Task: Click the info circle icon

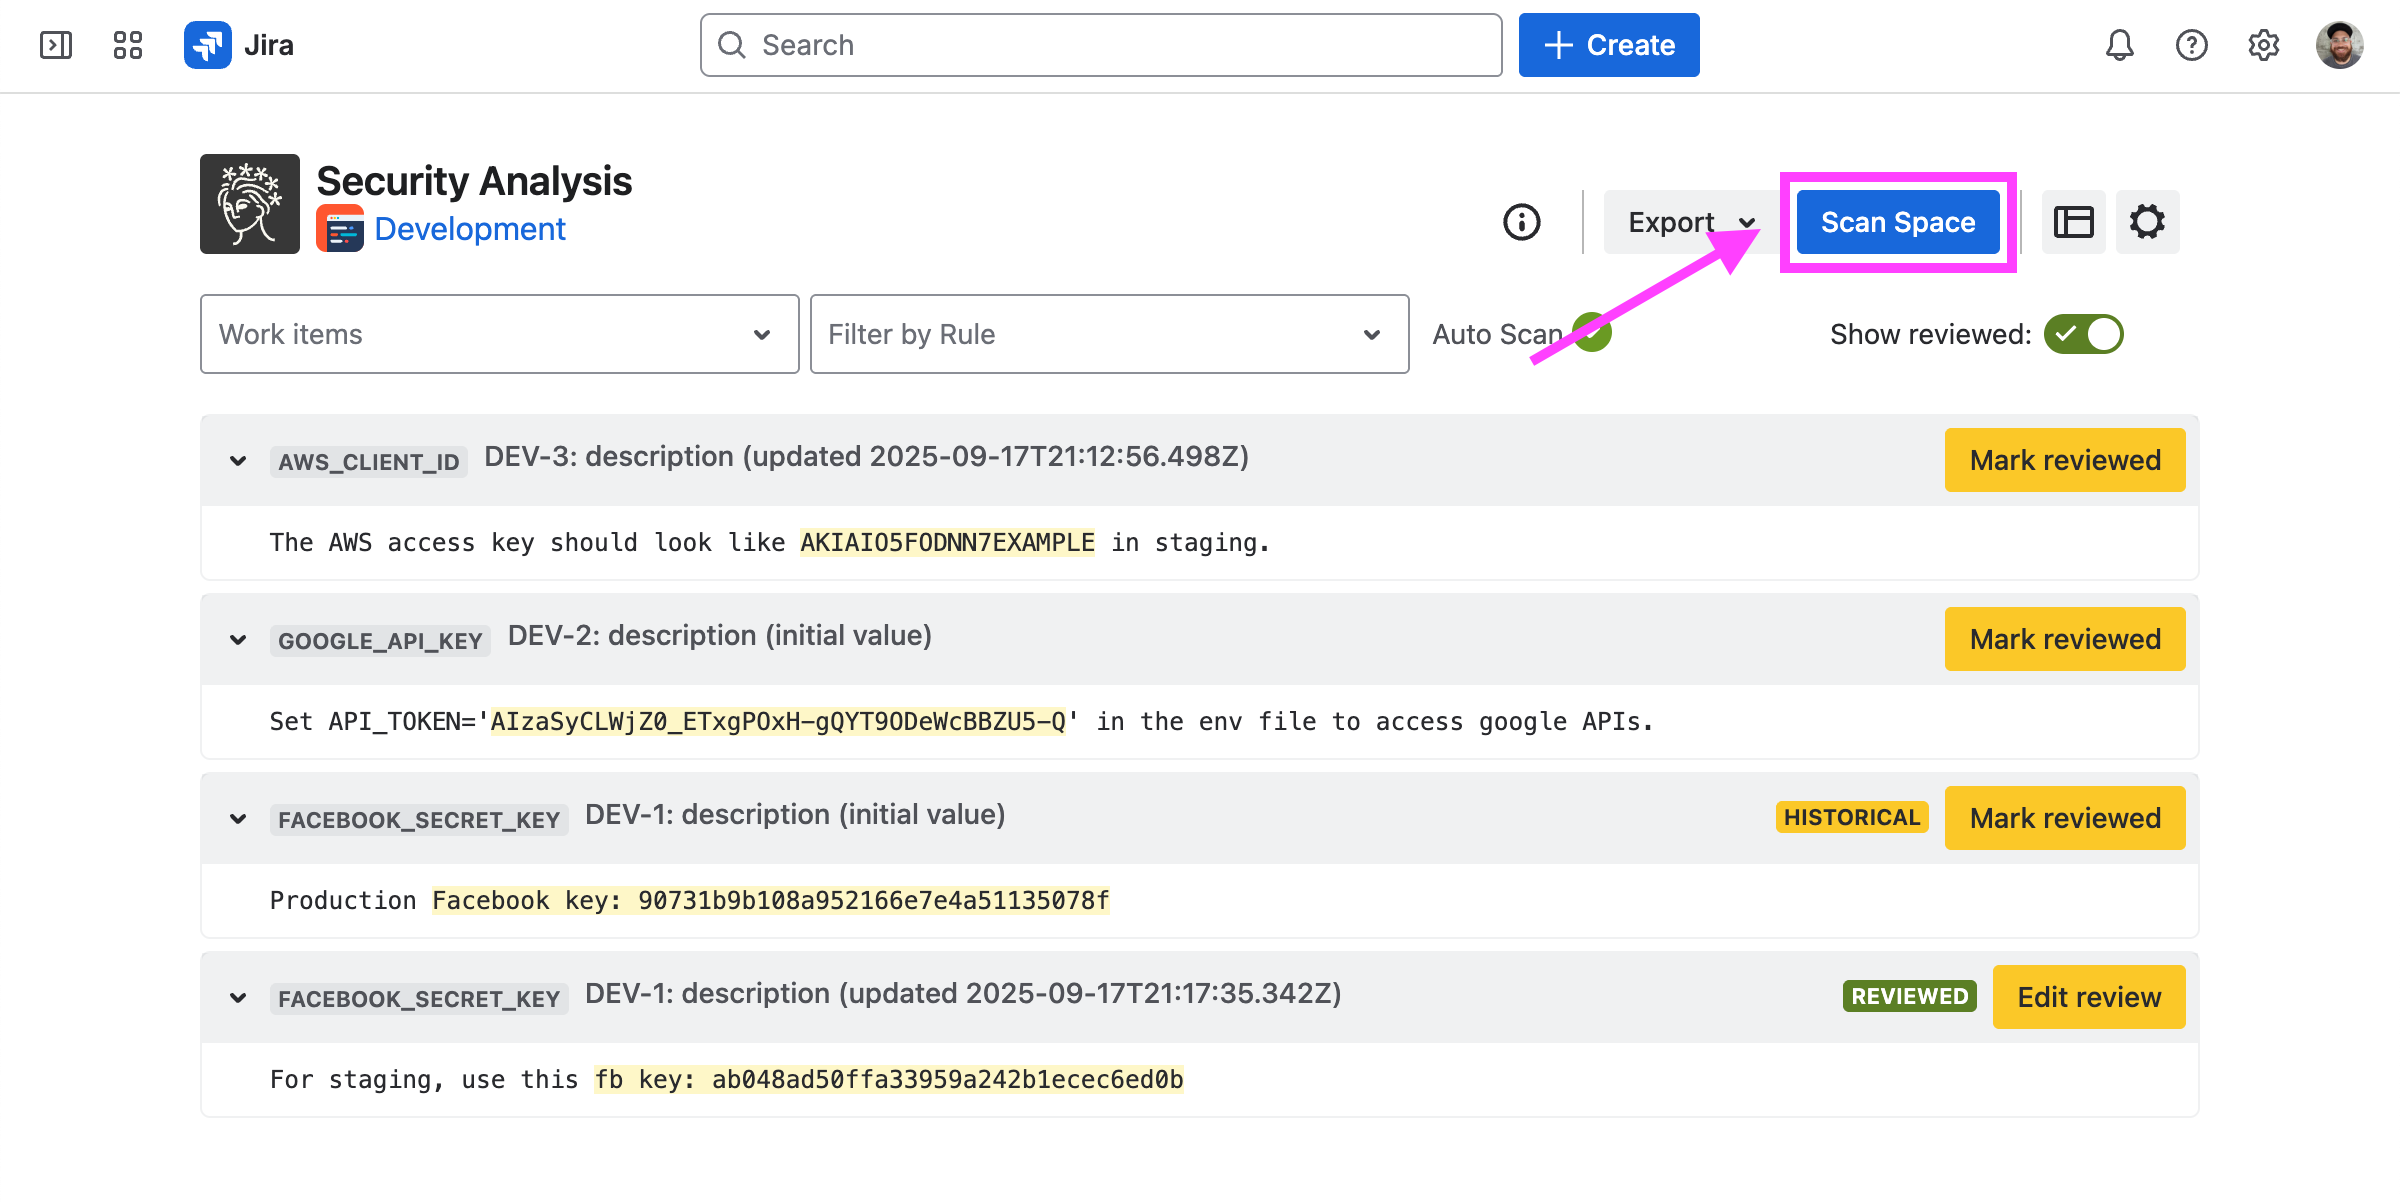Action: pyautogui.click(x=1521, y=222)
